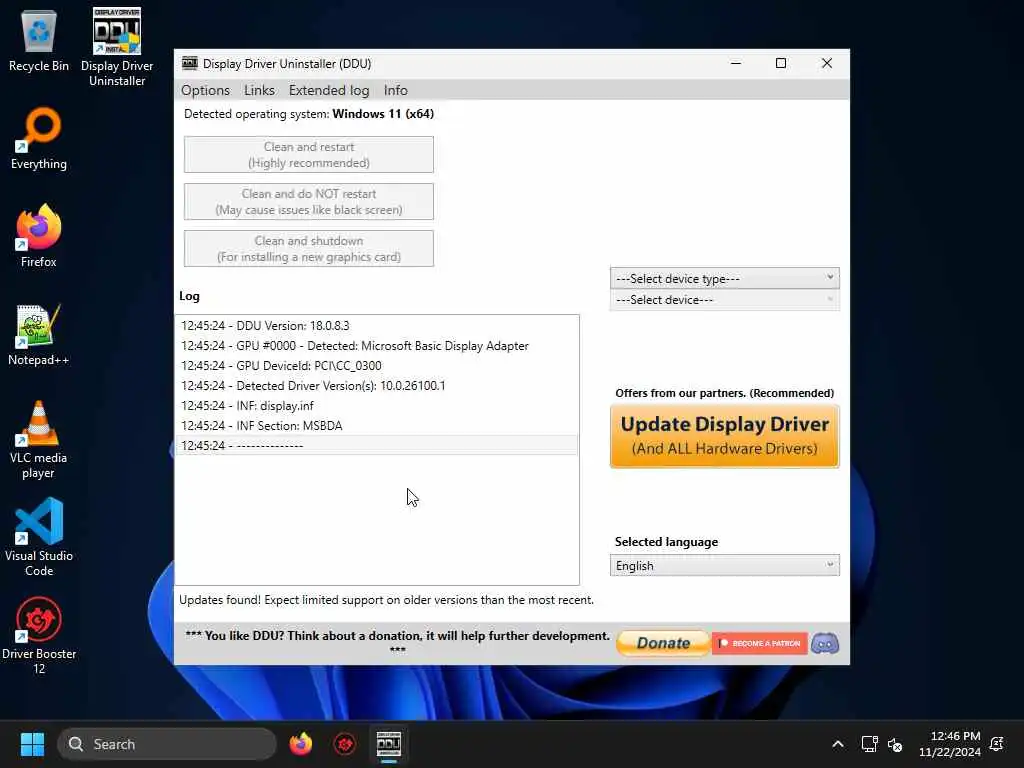Open Driver Booster from the taskbar
This screenshot has width=1024, height=768.
click(345, 744)
